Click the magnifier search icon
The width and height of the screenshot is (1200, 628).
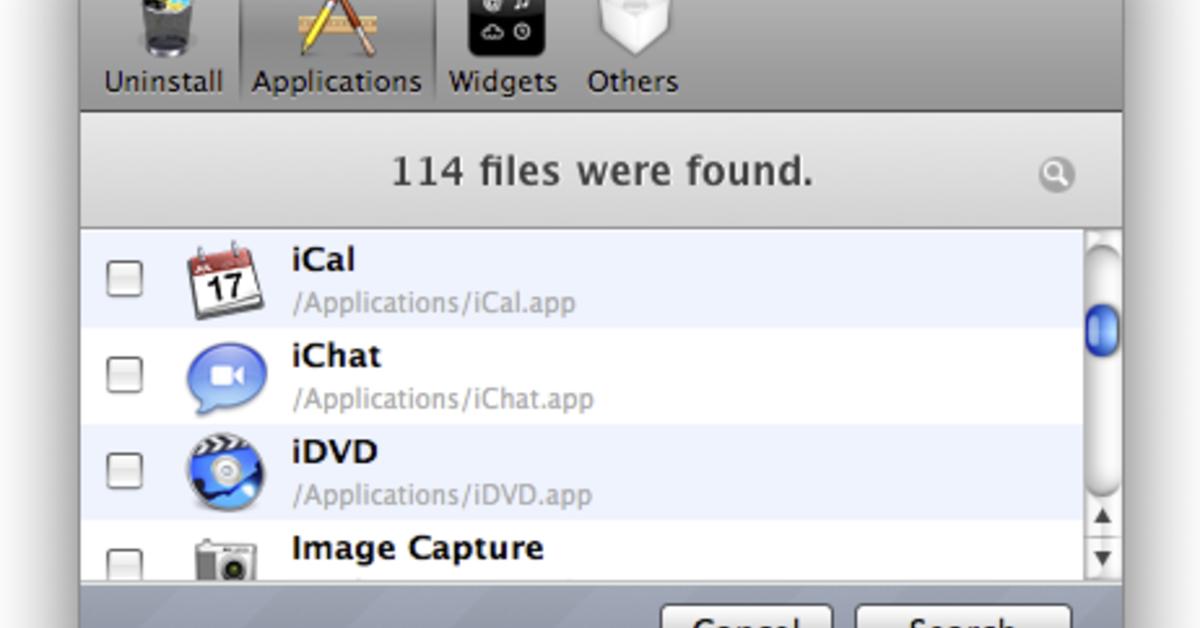[x=1056, y=175]
